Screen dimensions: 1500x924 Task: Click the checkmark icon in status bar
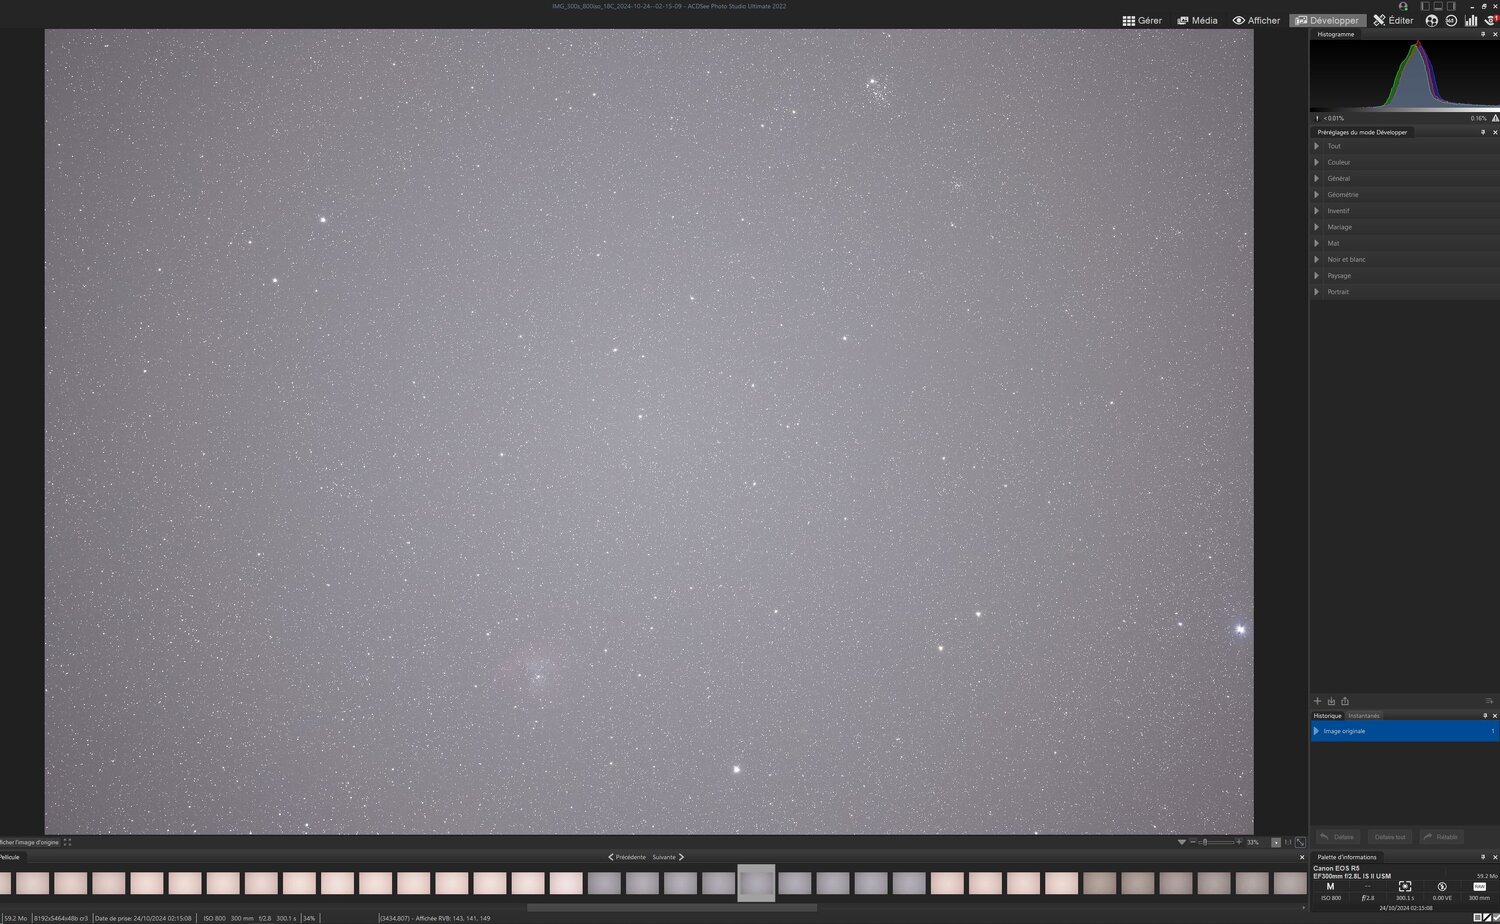(x=1496, y=918)
